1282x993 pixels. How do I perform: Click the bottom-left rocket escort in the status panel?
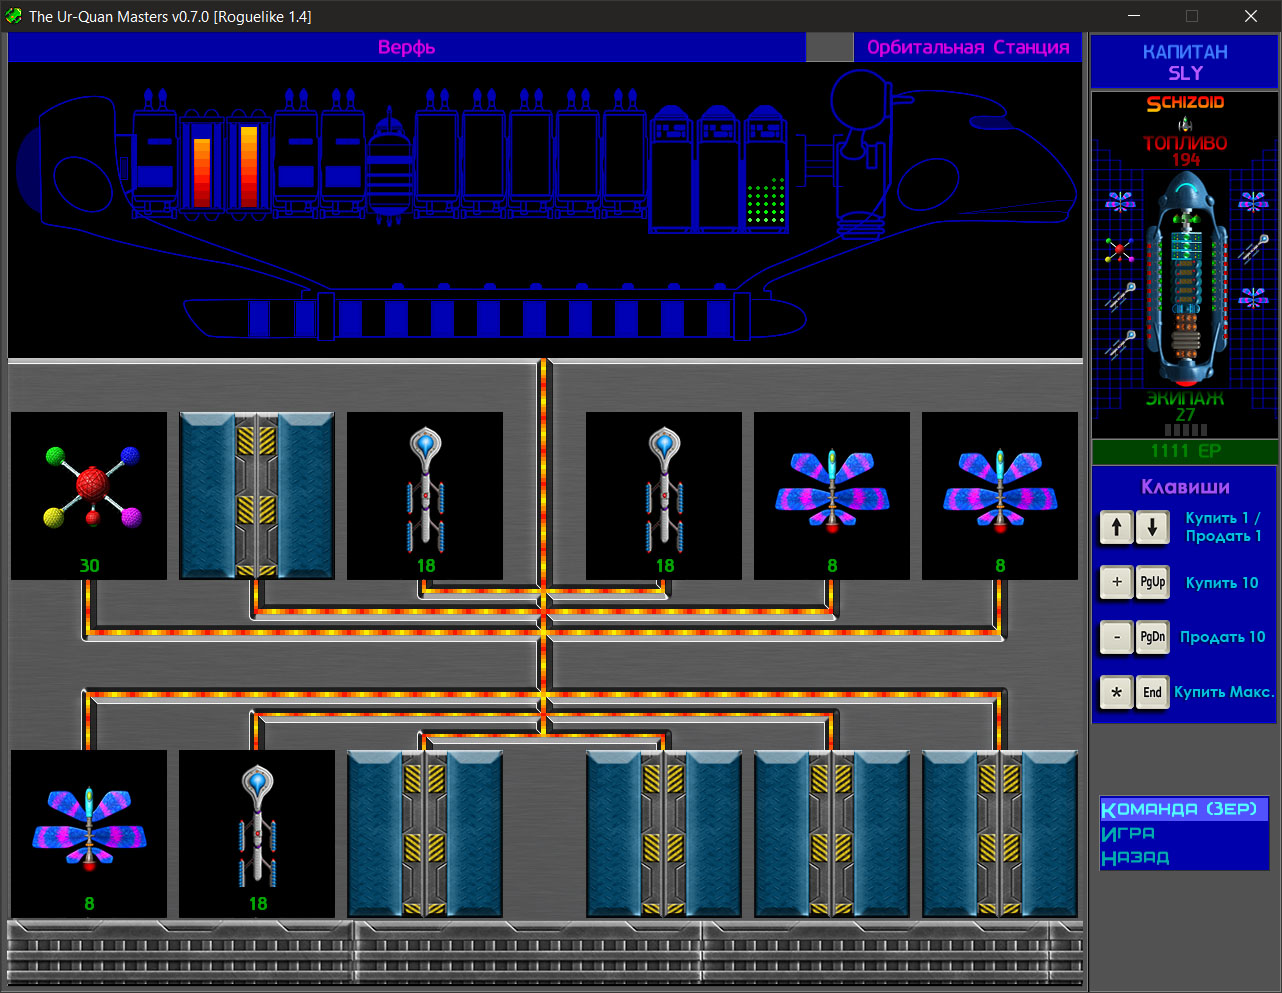tap(1119, 346)
